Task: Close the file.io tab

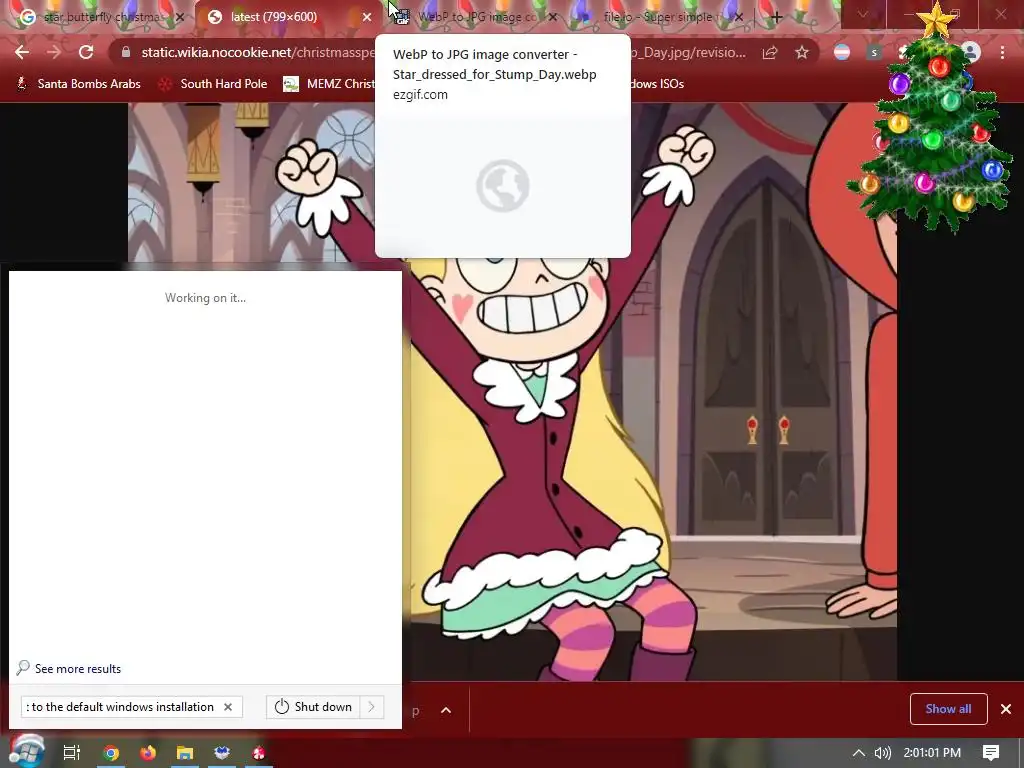Action: 739,17
